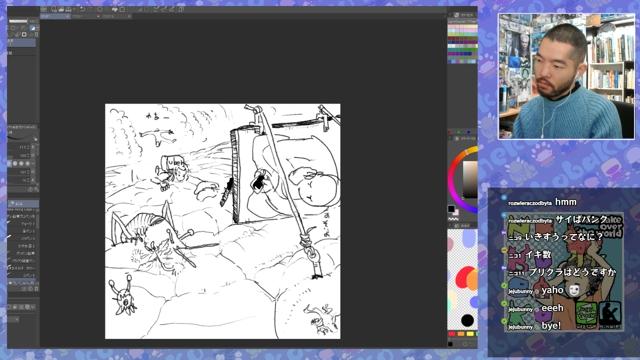Switch to the first canvas document tab
640x360 pixels.
(x=55, y=16)
